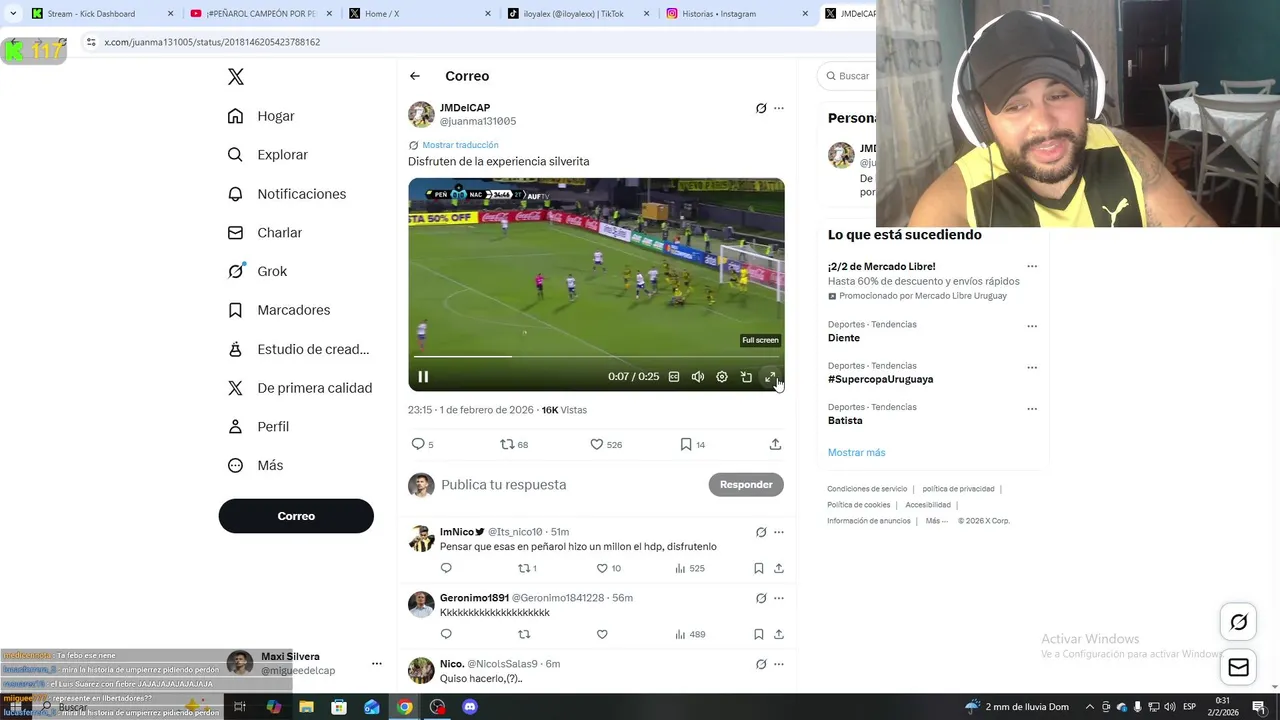The width and height of the screenshot is (1280, 720).
Task: Open Estudio de creadores in the sidebar
Action: click(x=298, y=349)
